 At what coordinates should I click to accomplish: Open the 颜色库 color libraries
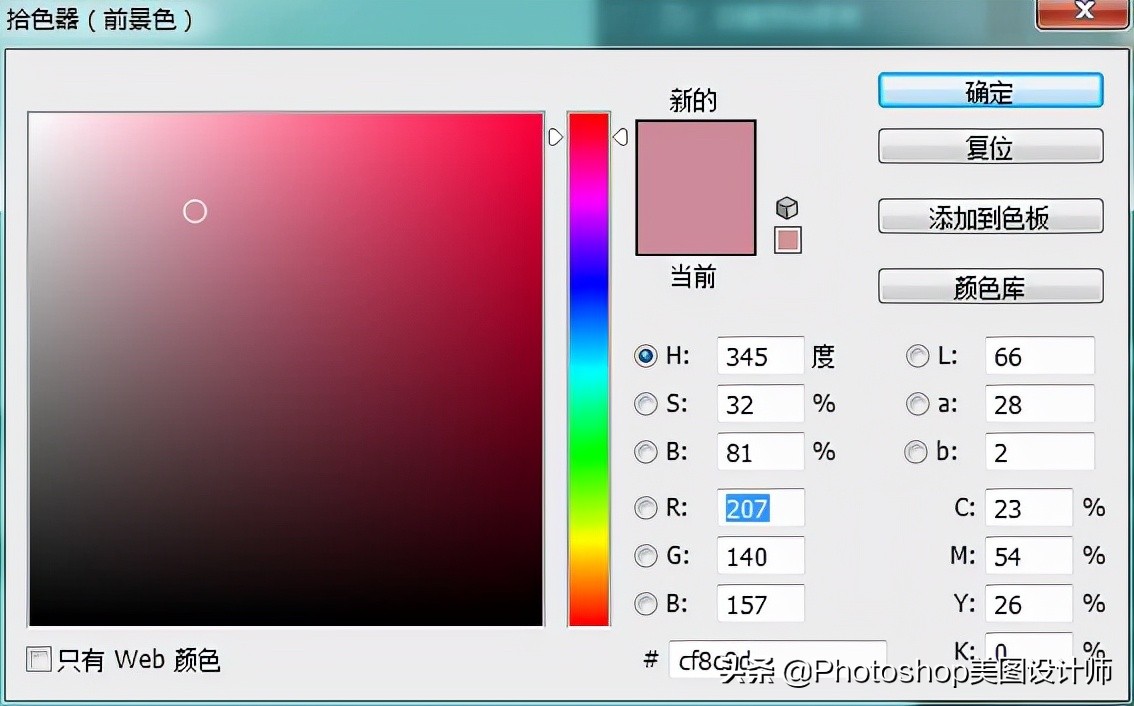tap(989, 286)
